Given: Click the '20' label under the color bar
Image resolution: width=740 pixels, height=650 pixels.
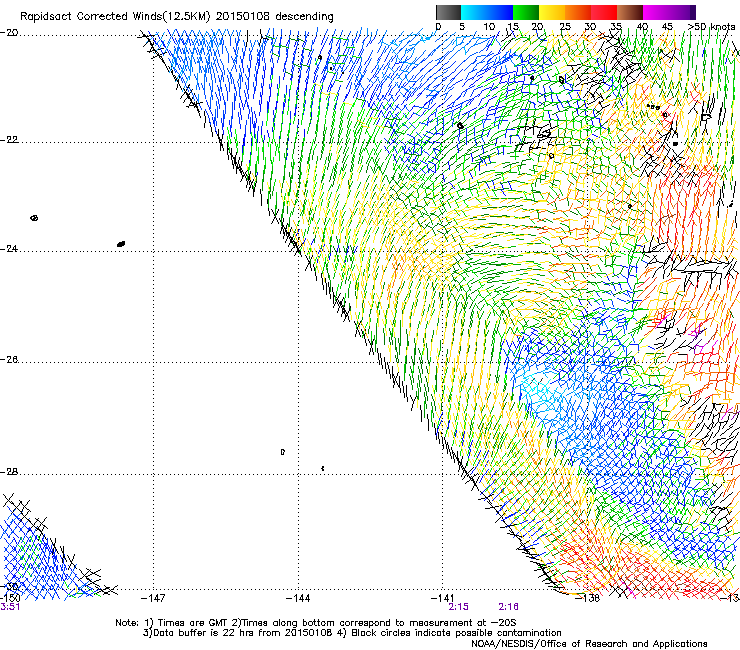Looking at the screenshot, I should point(537,26).
